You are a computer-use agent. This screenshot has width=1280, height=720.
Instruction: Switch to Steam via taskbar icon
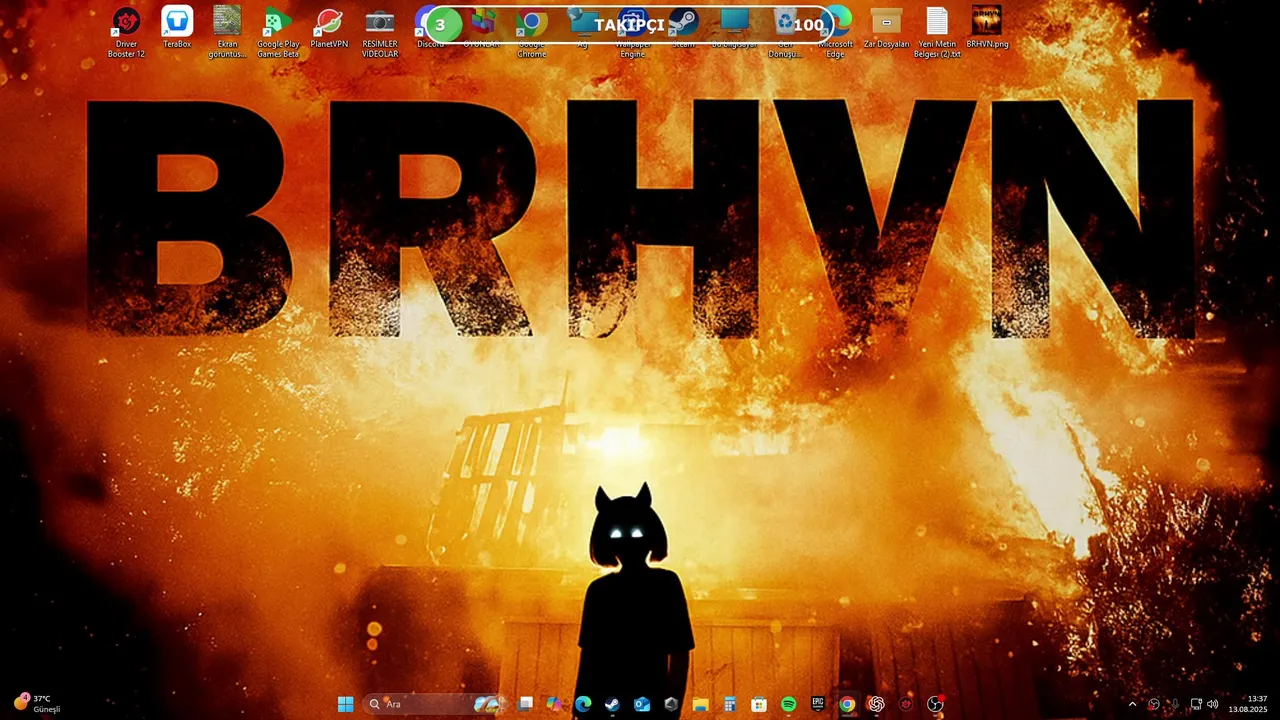[612, 704]
